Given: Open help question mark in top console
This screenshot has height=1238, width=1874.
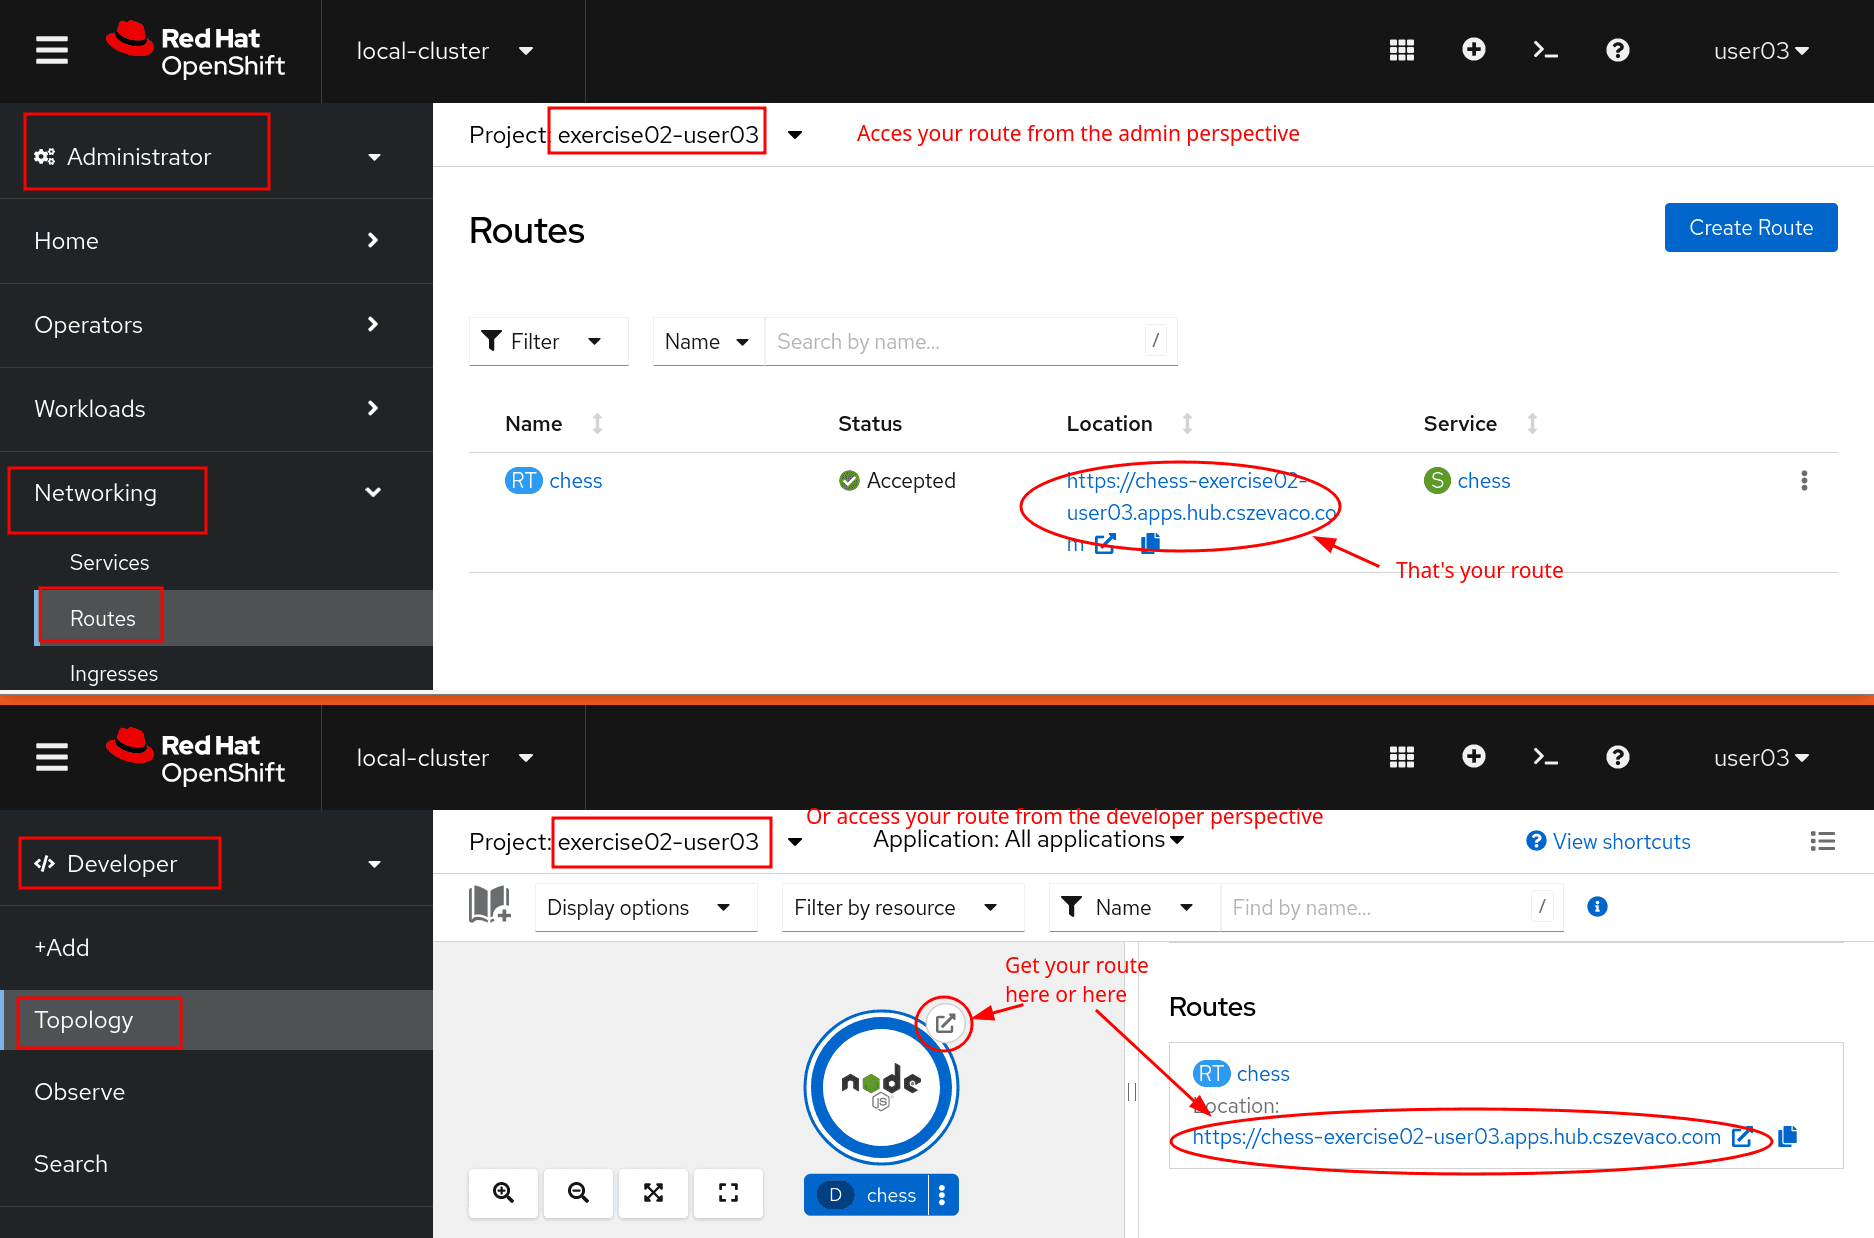Looking at the screenshot, I should click(1618, 50).
